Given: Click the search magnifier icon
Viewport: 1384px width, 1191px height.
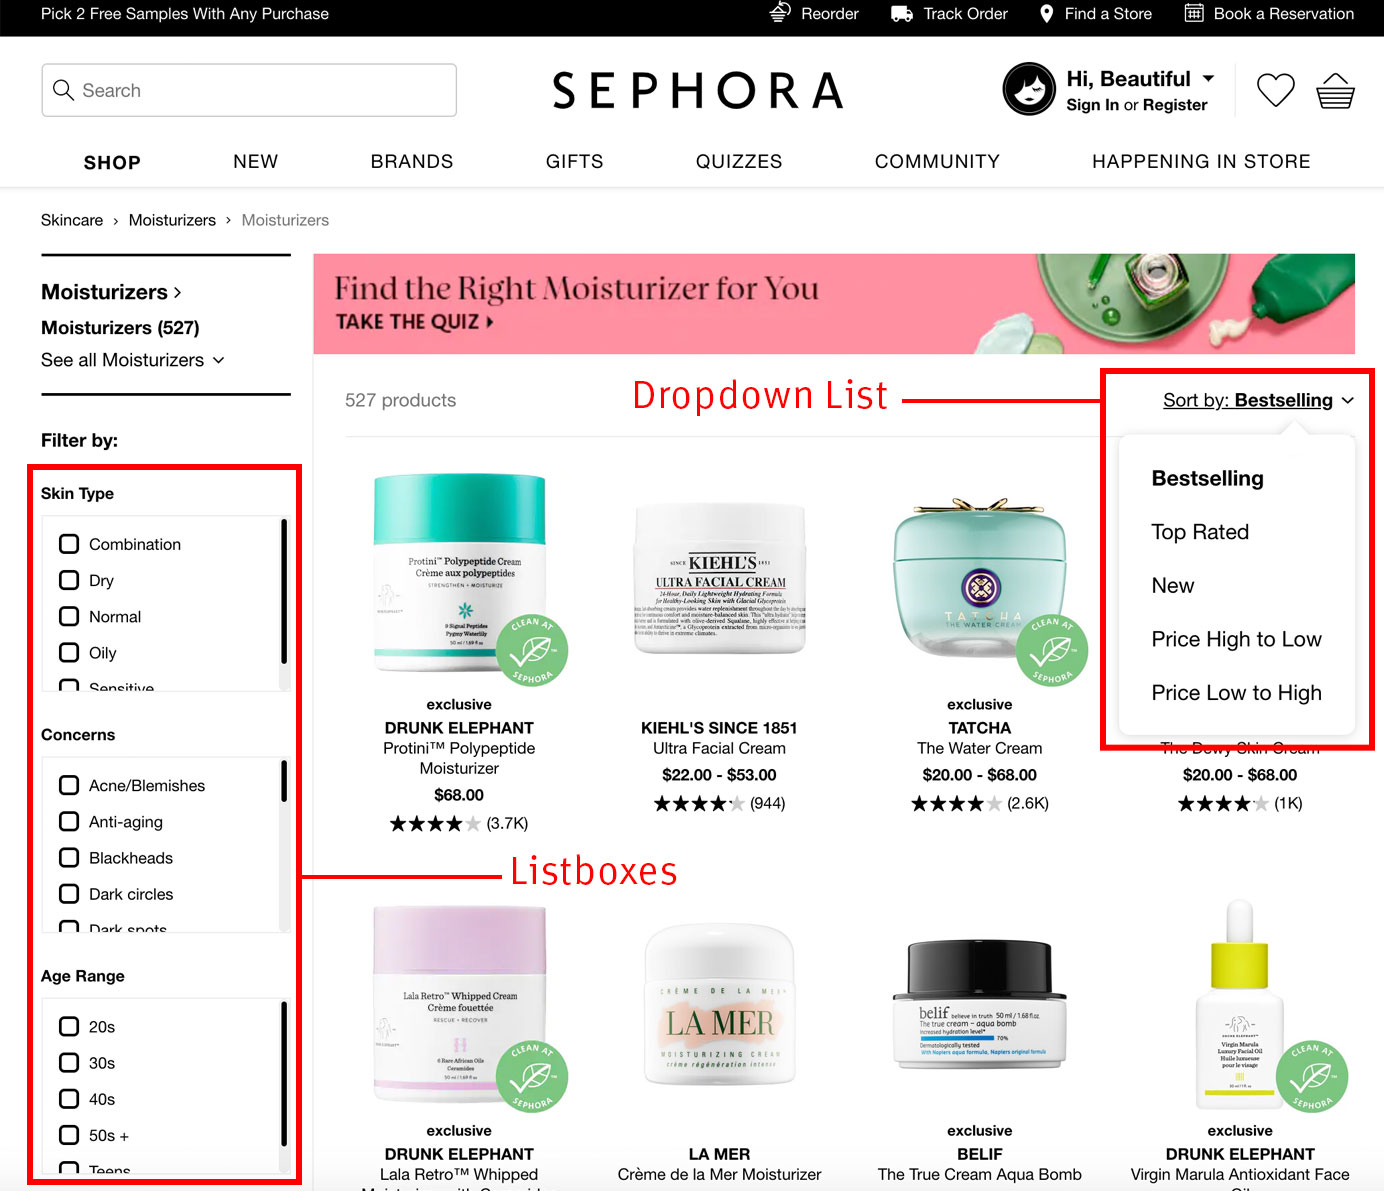Looking at the screenshot, I should [x=63, y=90].
